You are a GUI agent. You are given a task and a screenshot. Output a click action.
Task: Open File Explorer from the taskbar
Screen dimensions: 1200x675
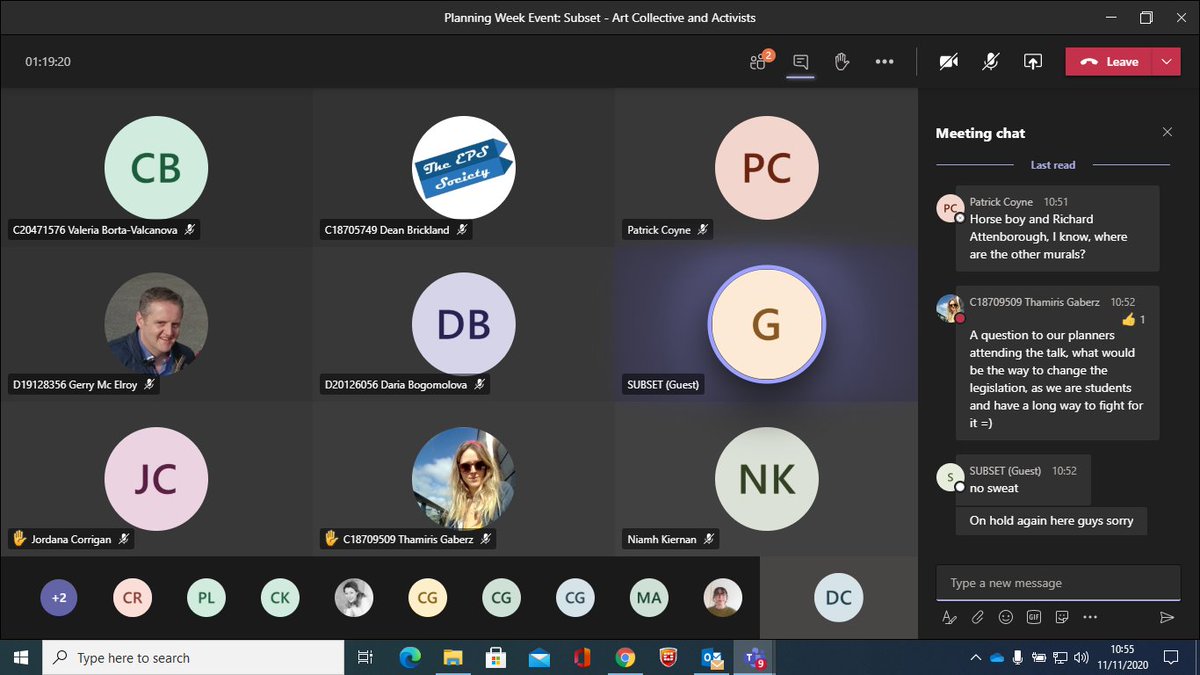click(453, 657)
